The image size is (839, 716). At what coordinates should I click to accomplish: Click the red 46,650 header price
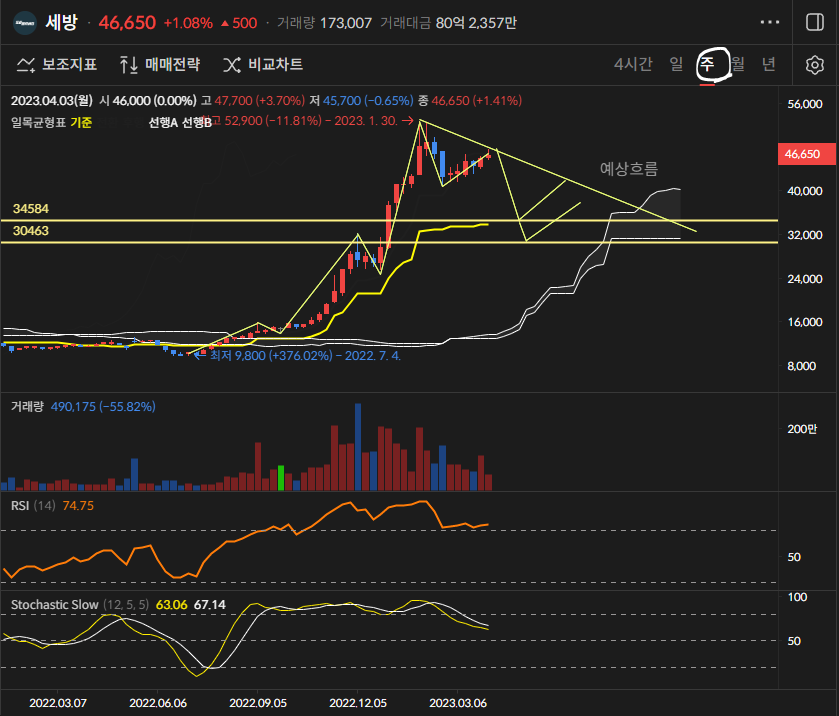127,22
